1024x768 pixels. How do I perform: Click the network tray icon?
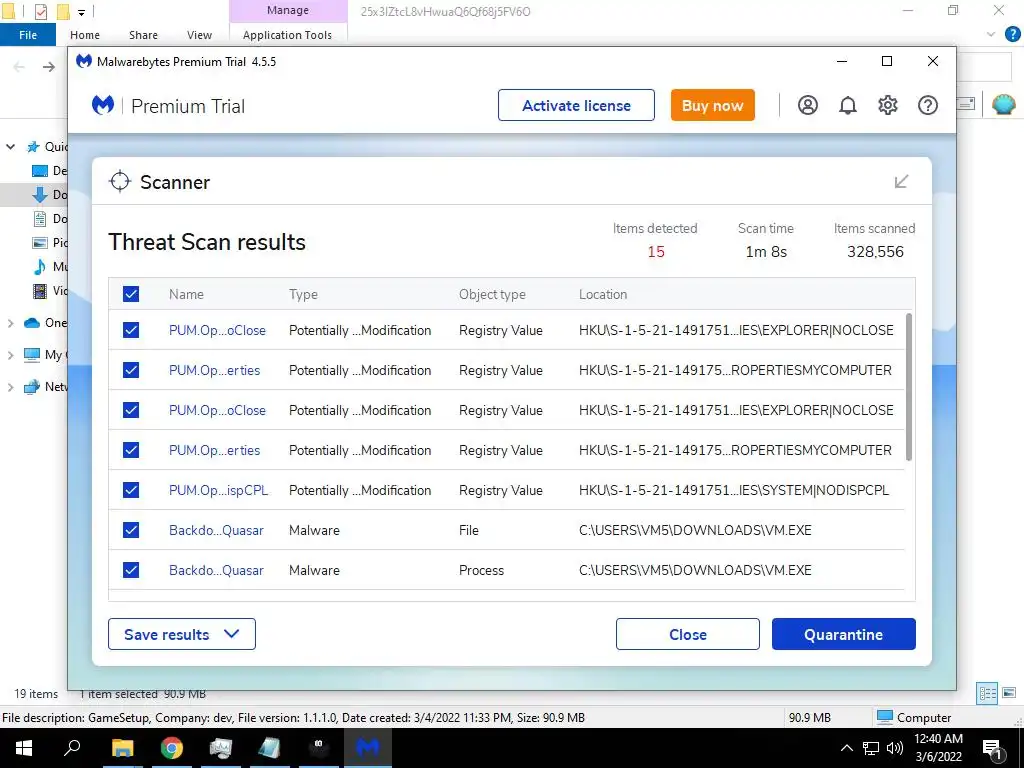point(871,748)
